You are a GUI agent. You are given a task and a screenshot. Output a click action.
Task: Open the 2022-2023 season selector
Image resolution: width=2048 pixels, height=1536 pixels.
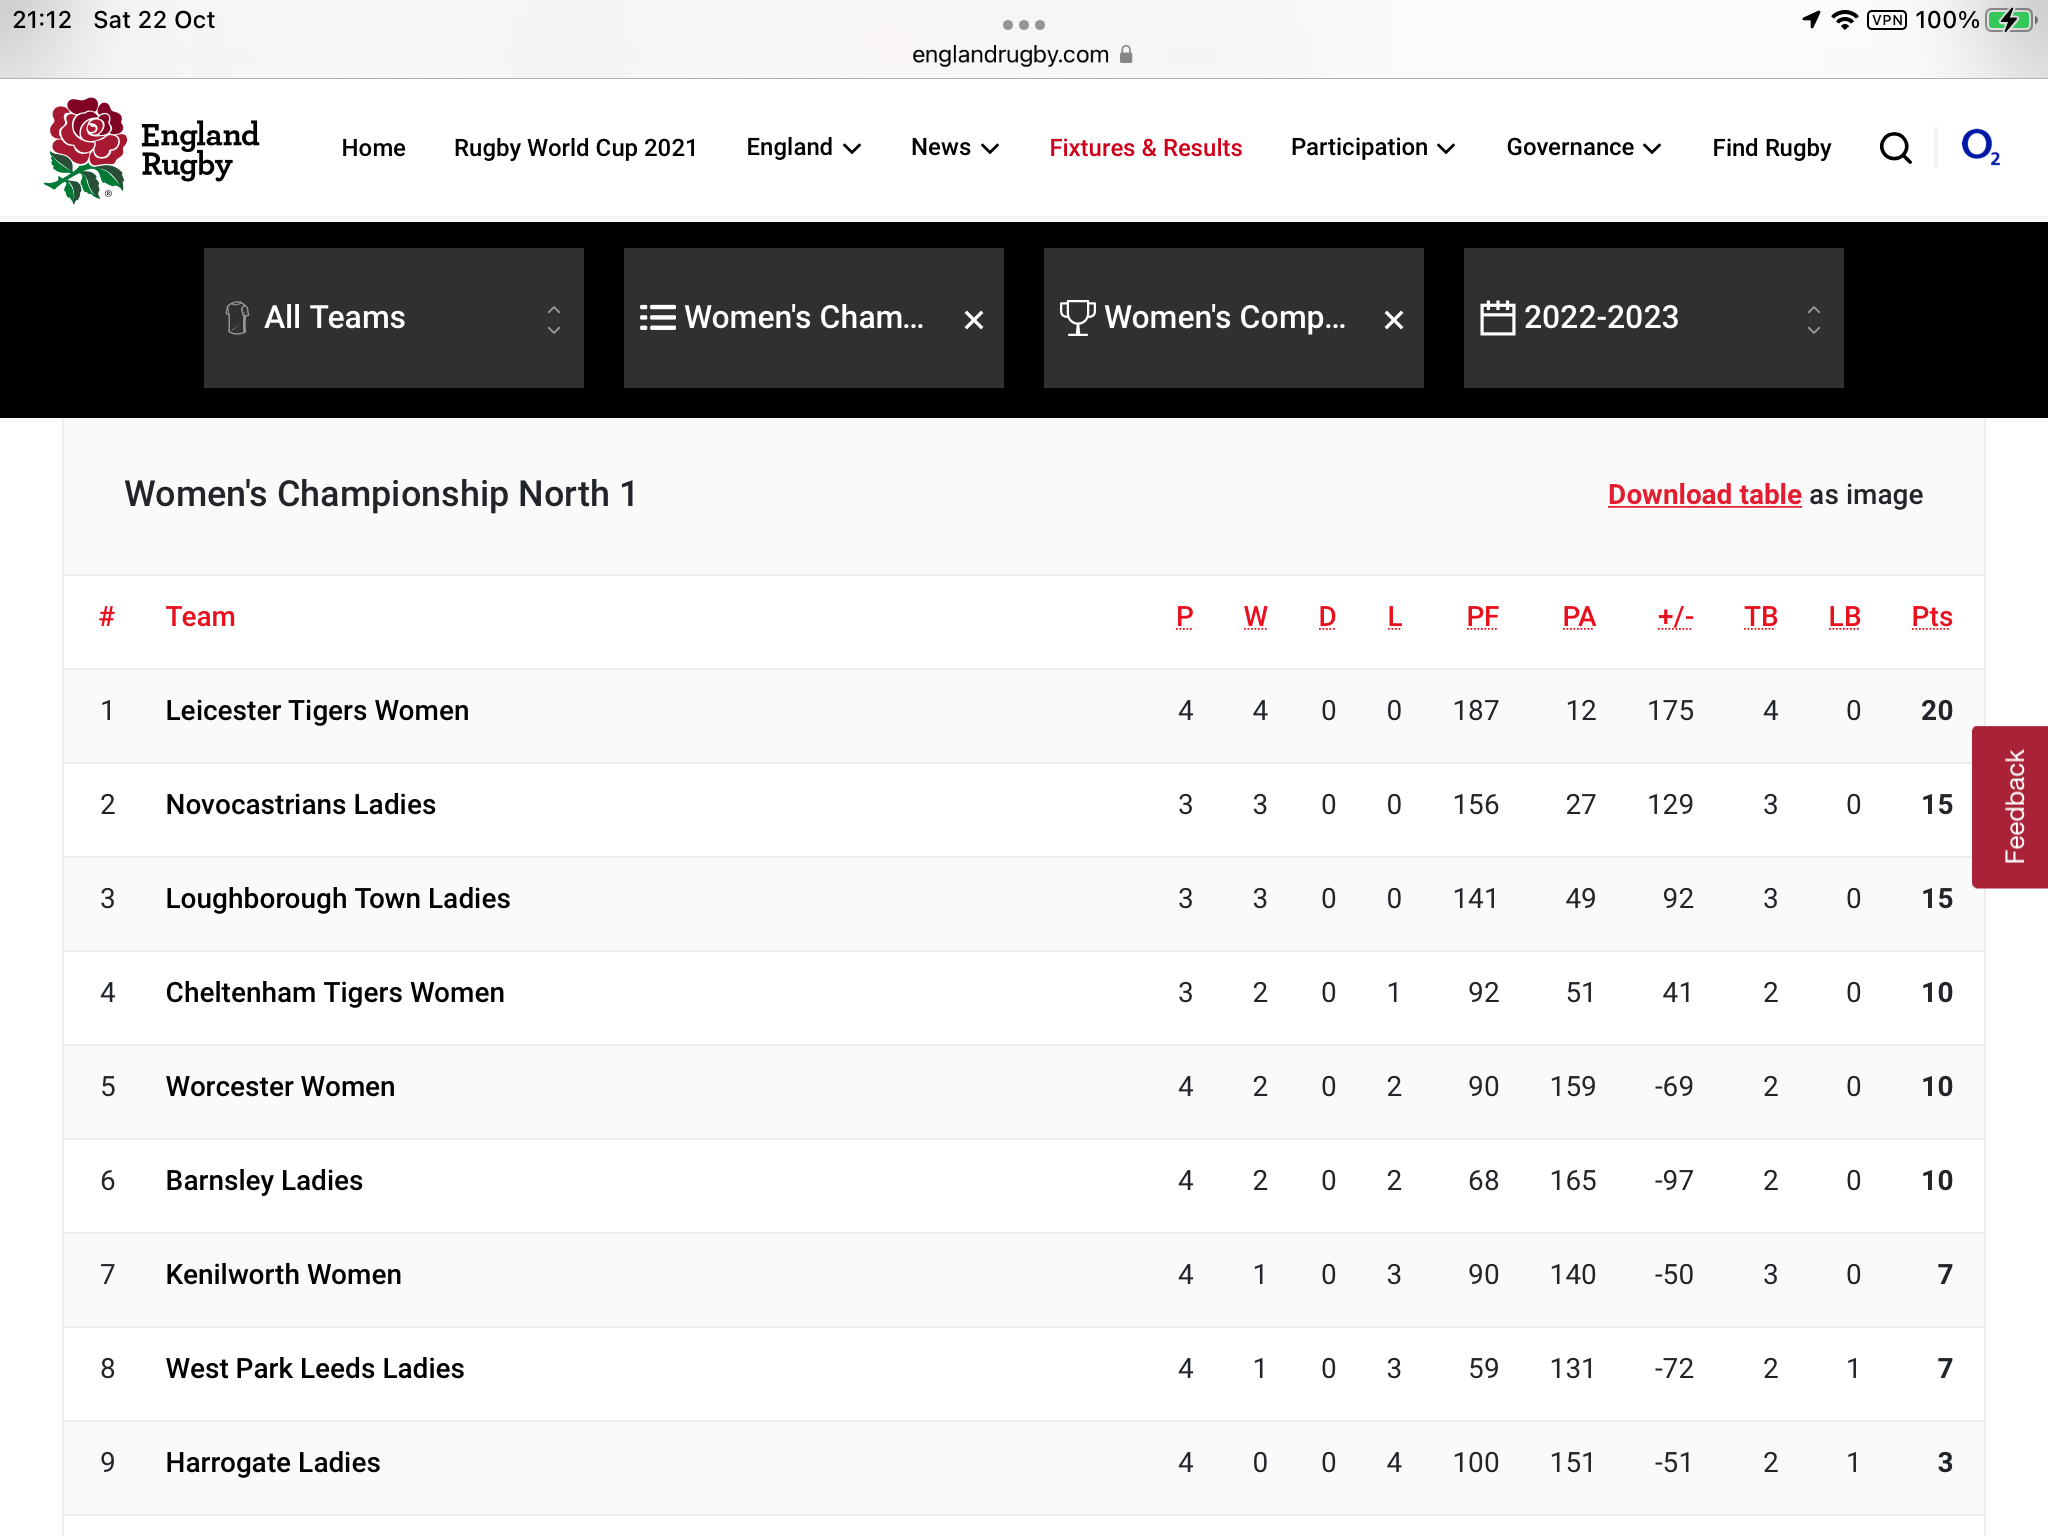(x=1654, y=318)
